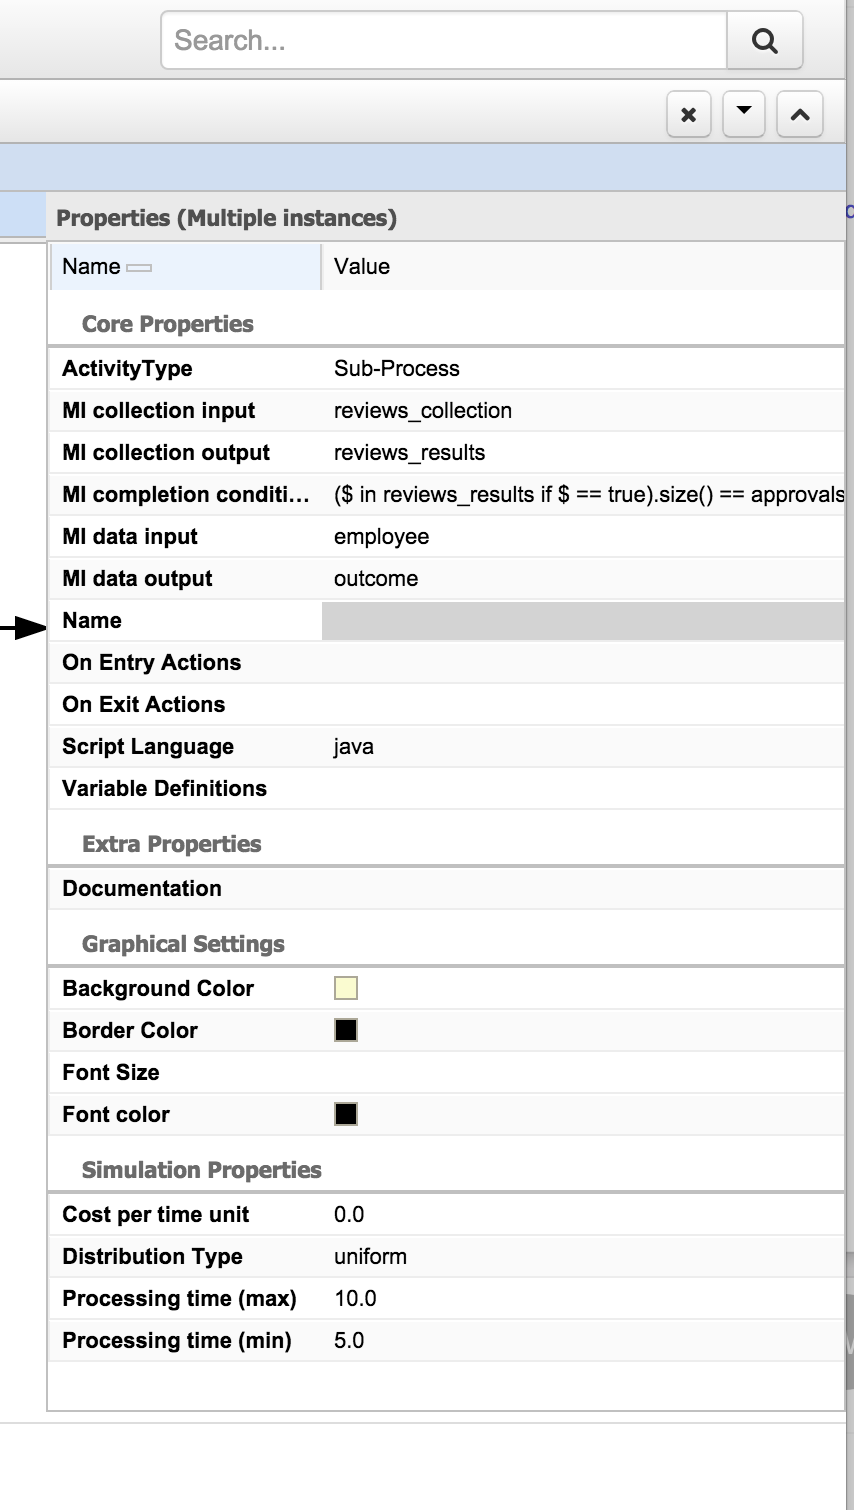
Task: Click inside the Search text field
Action: [x=444, y=41]
